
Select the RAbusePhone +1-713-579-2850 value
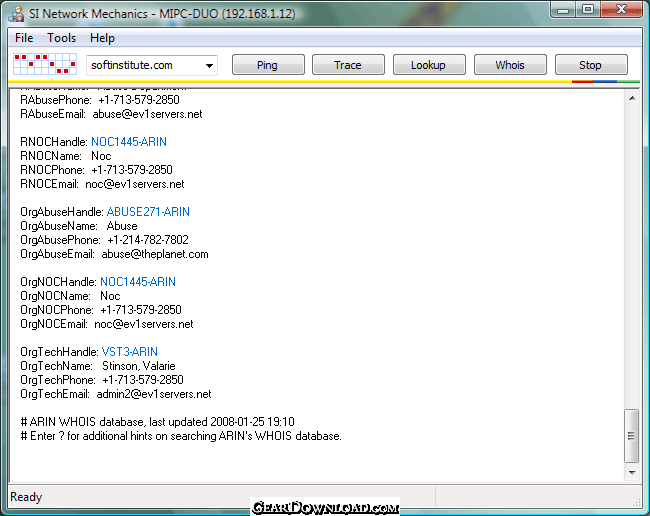click(x=139, y=100)
